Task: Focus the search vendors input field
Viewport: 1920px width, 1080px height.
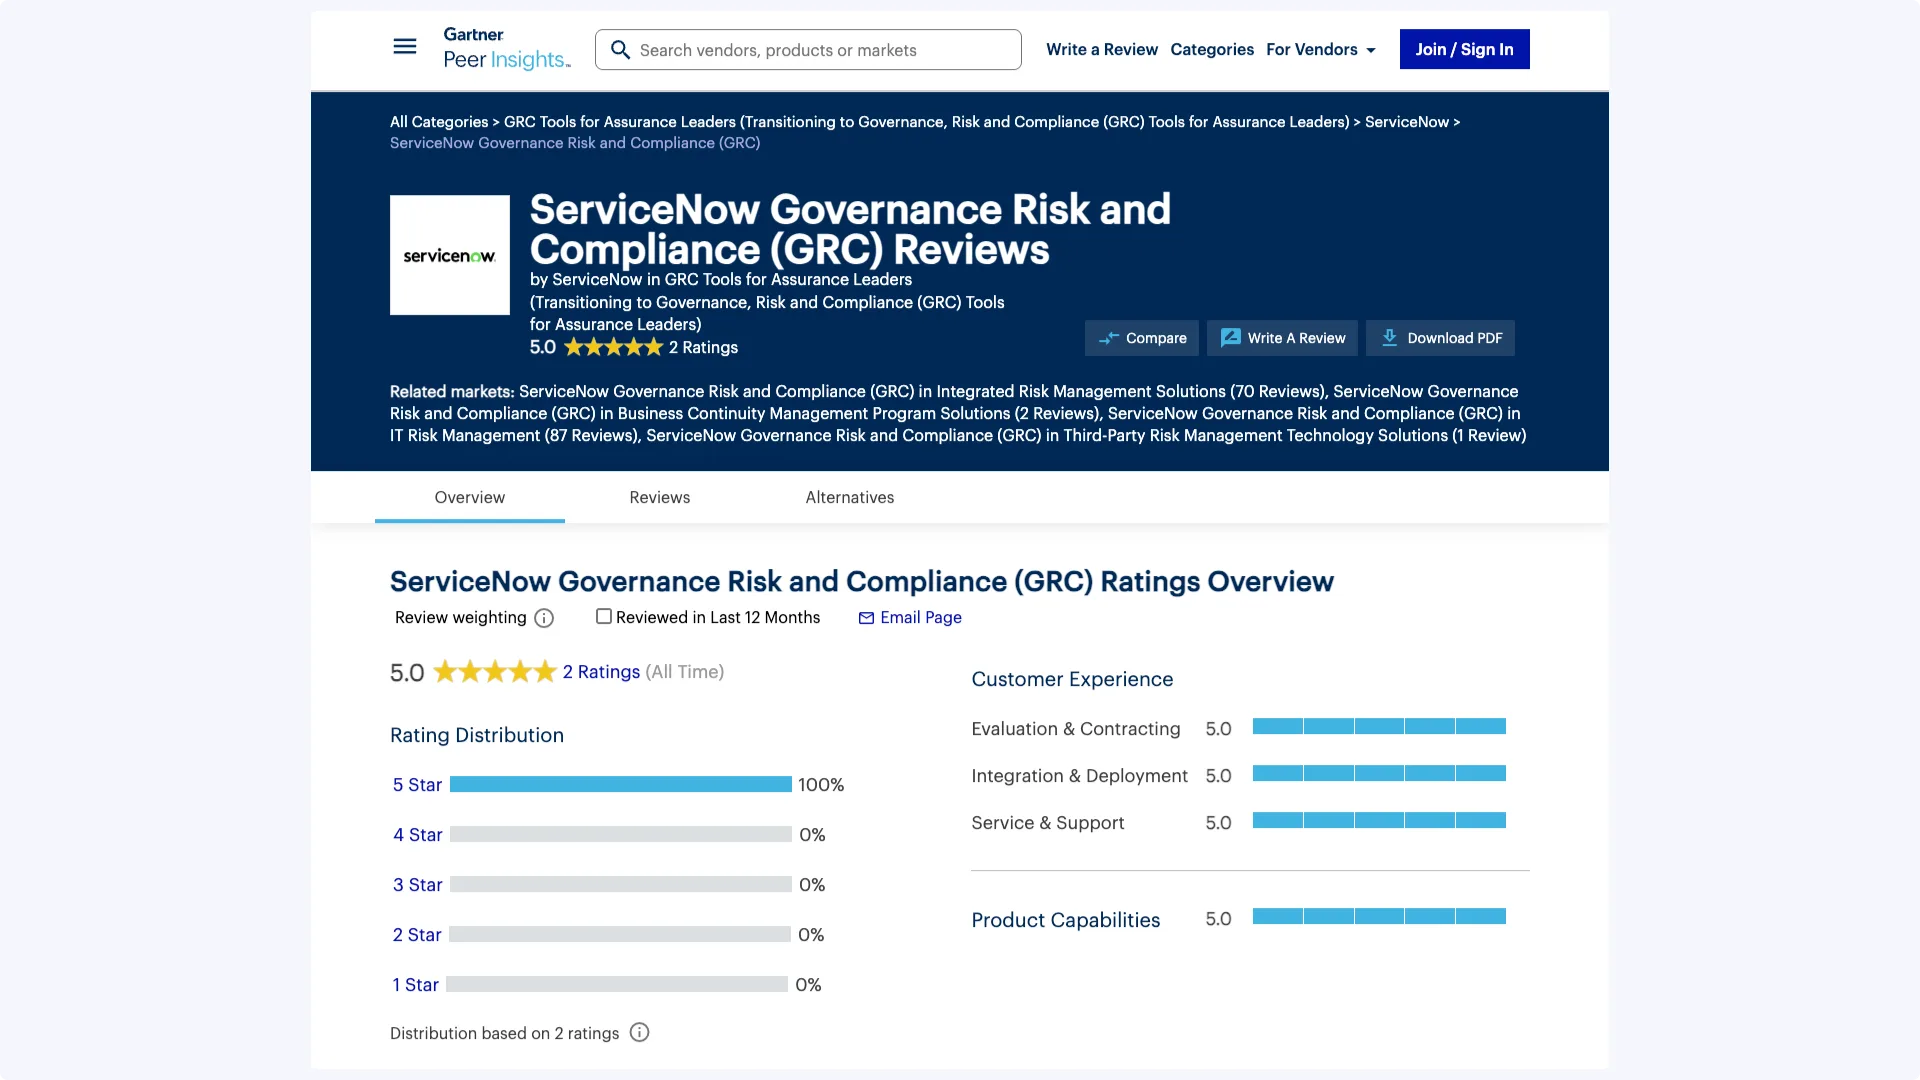Action: coord(820,50)
